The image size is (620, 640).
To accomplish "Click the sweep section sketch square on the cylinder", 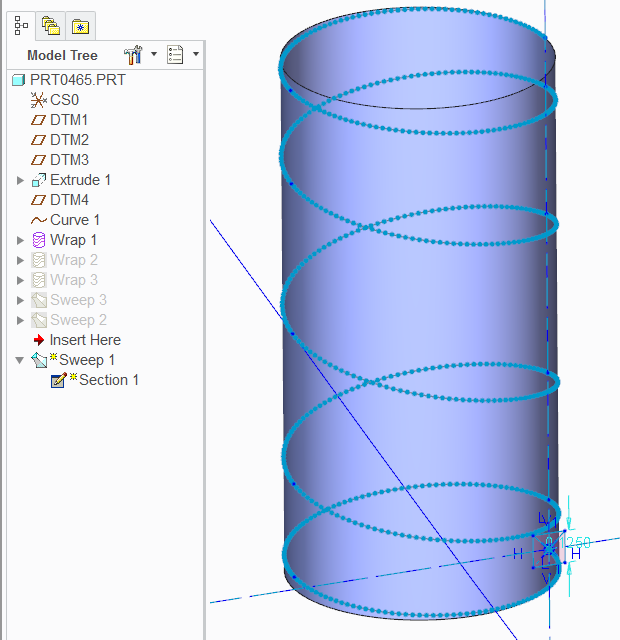I will [549, 549].
